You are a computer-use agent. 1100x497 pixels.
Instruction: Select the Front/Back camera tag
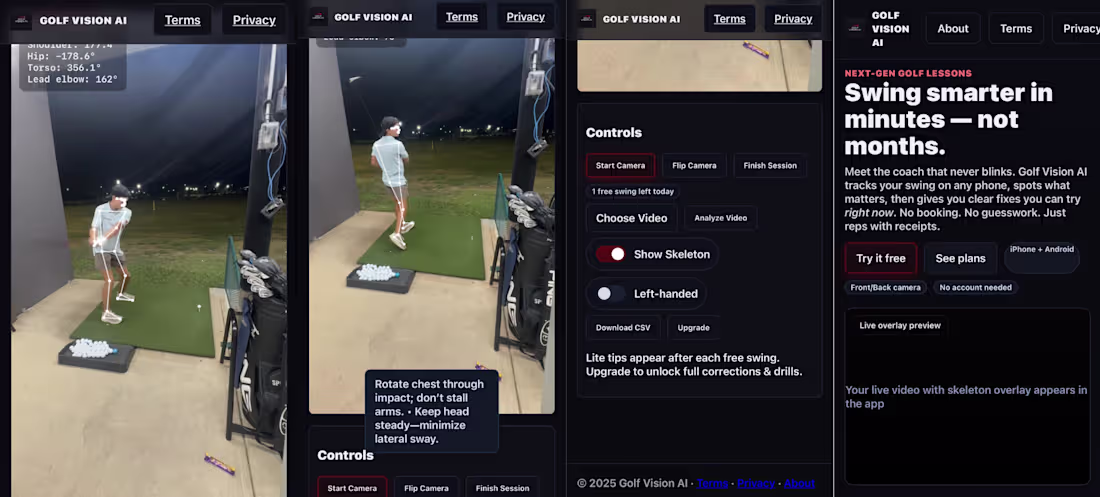coord(885,287)
